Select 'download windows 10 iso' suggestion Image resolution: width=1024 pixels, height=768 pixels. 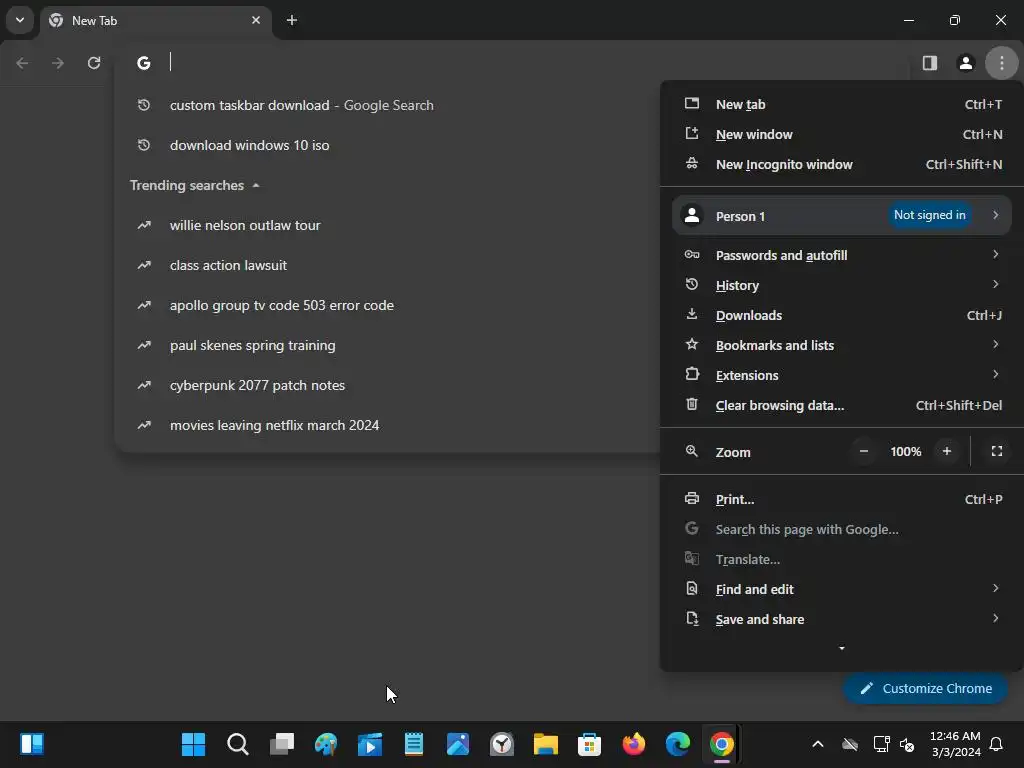tap(387, 145)
